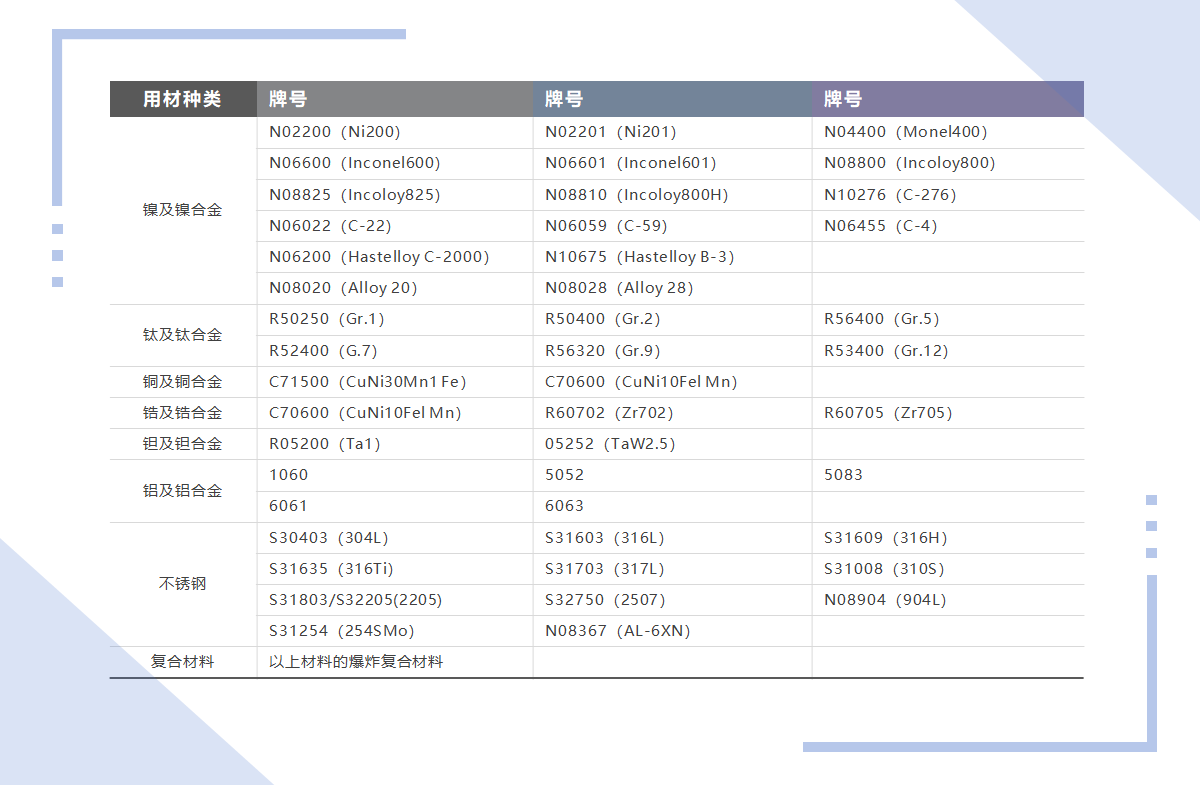Click the 用材种类 column header
Image resolution: width=1200 pixels, height=785 pixels.
(183, 99)
